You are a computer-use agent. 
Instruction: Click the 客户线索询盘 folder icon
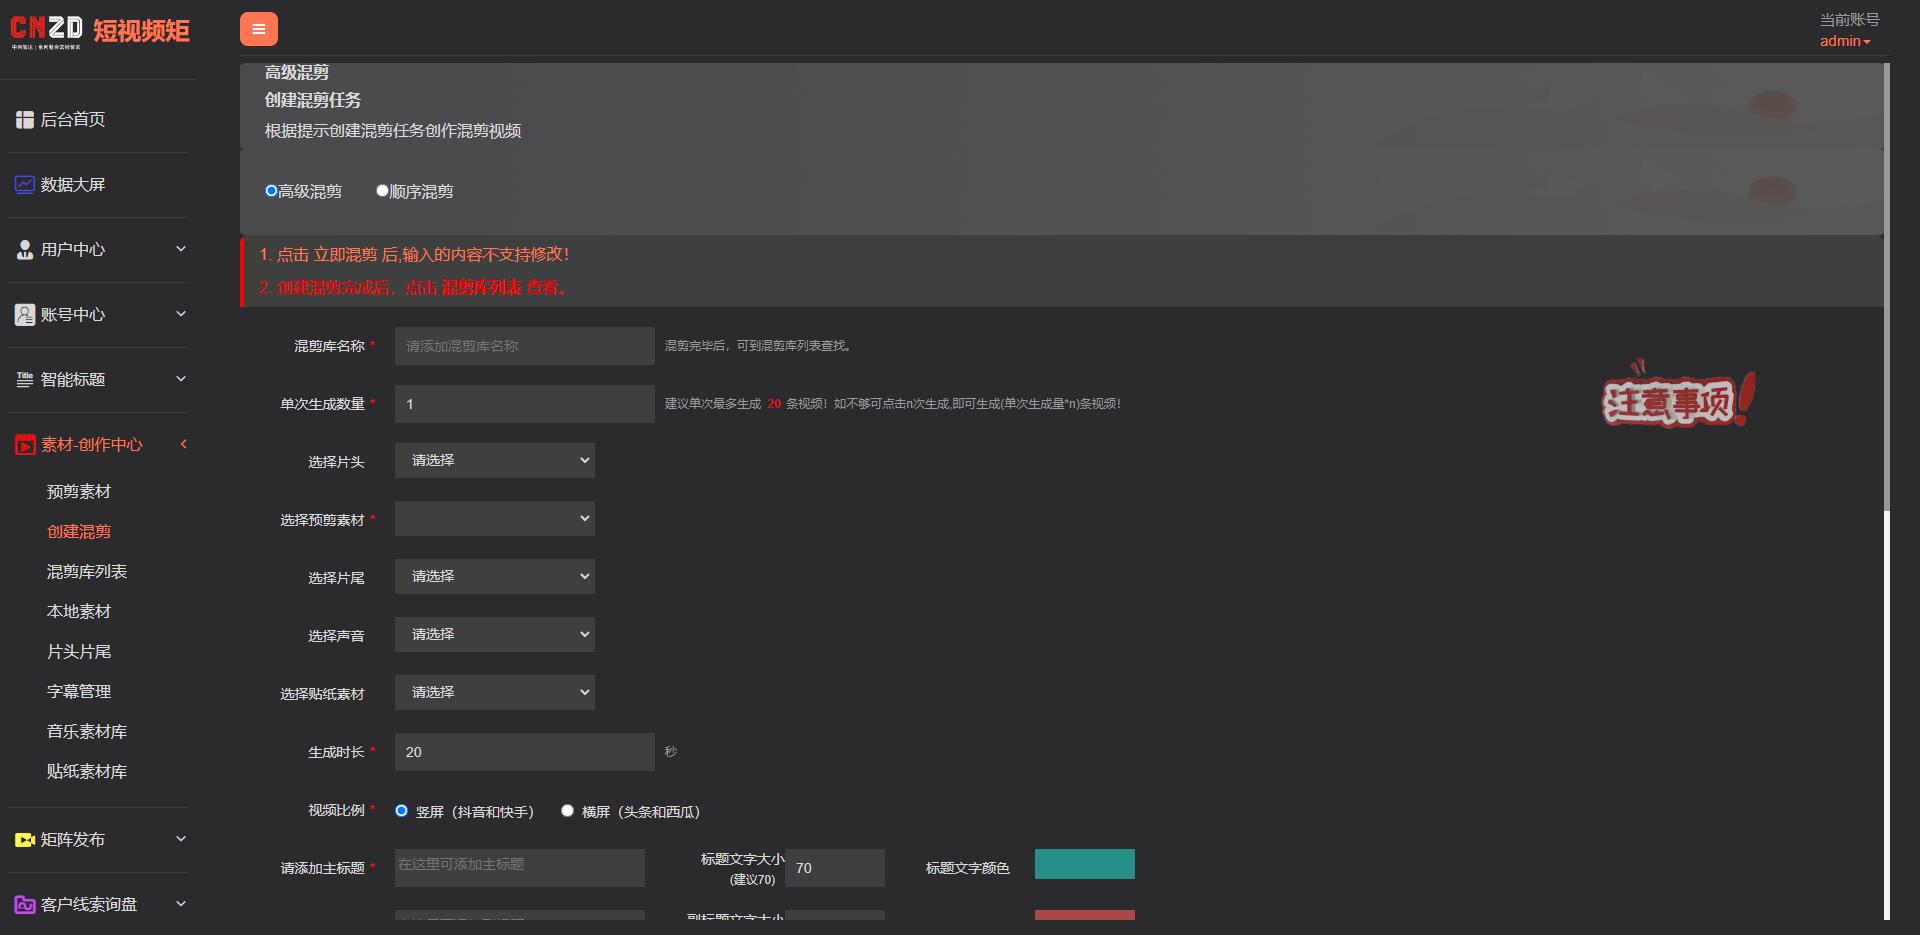click(x=25, y=905)
